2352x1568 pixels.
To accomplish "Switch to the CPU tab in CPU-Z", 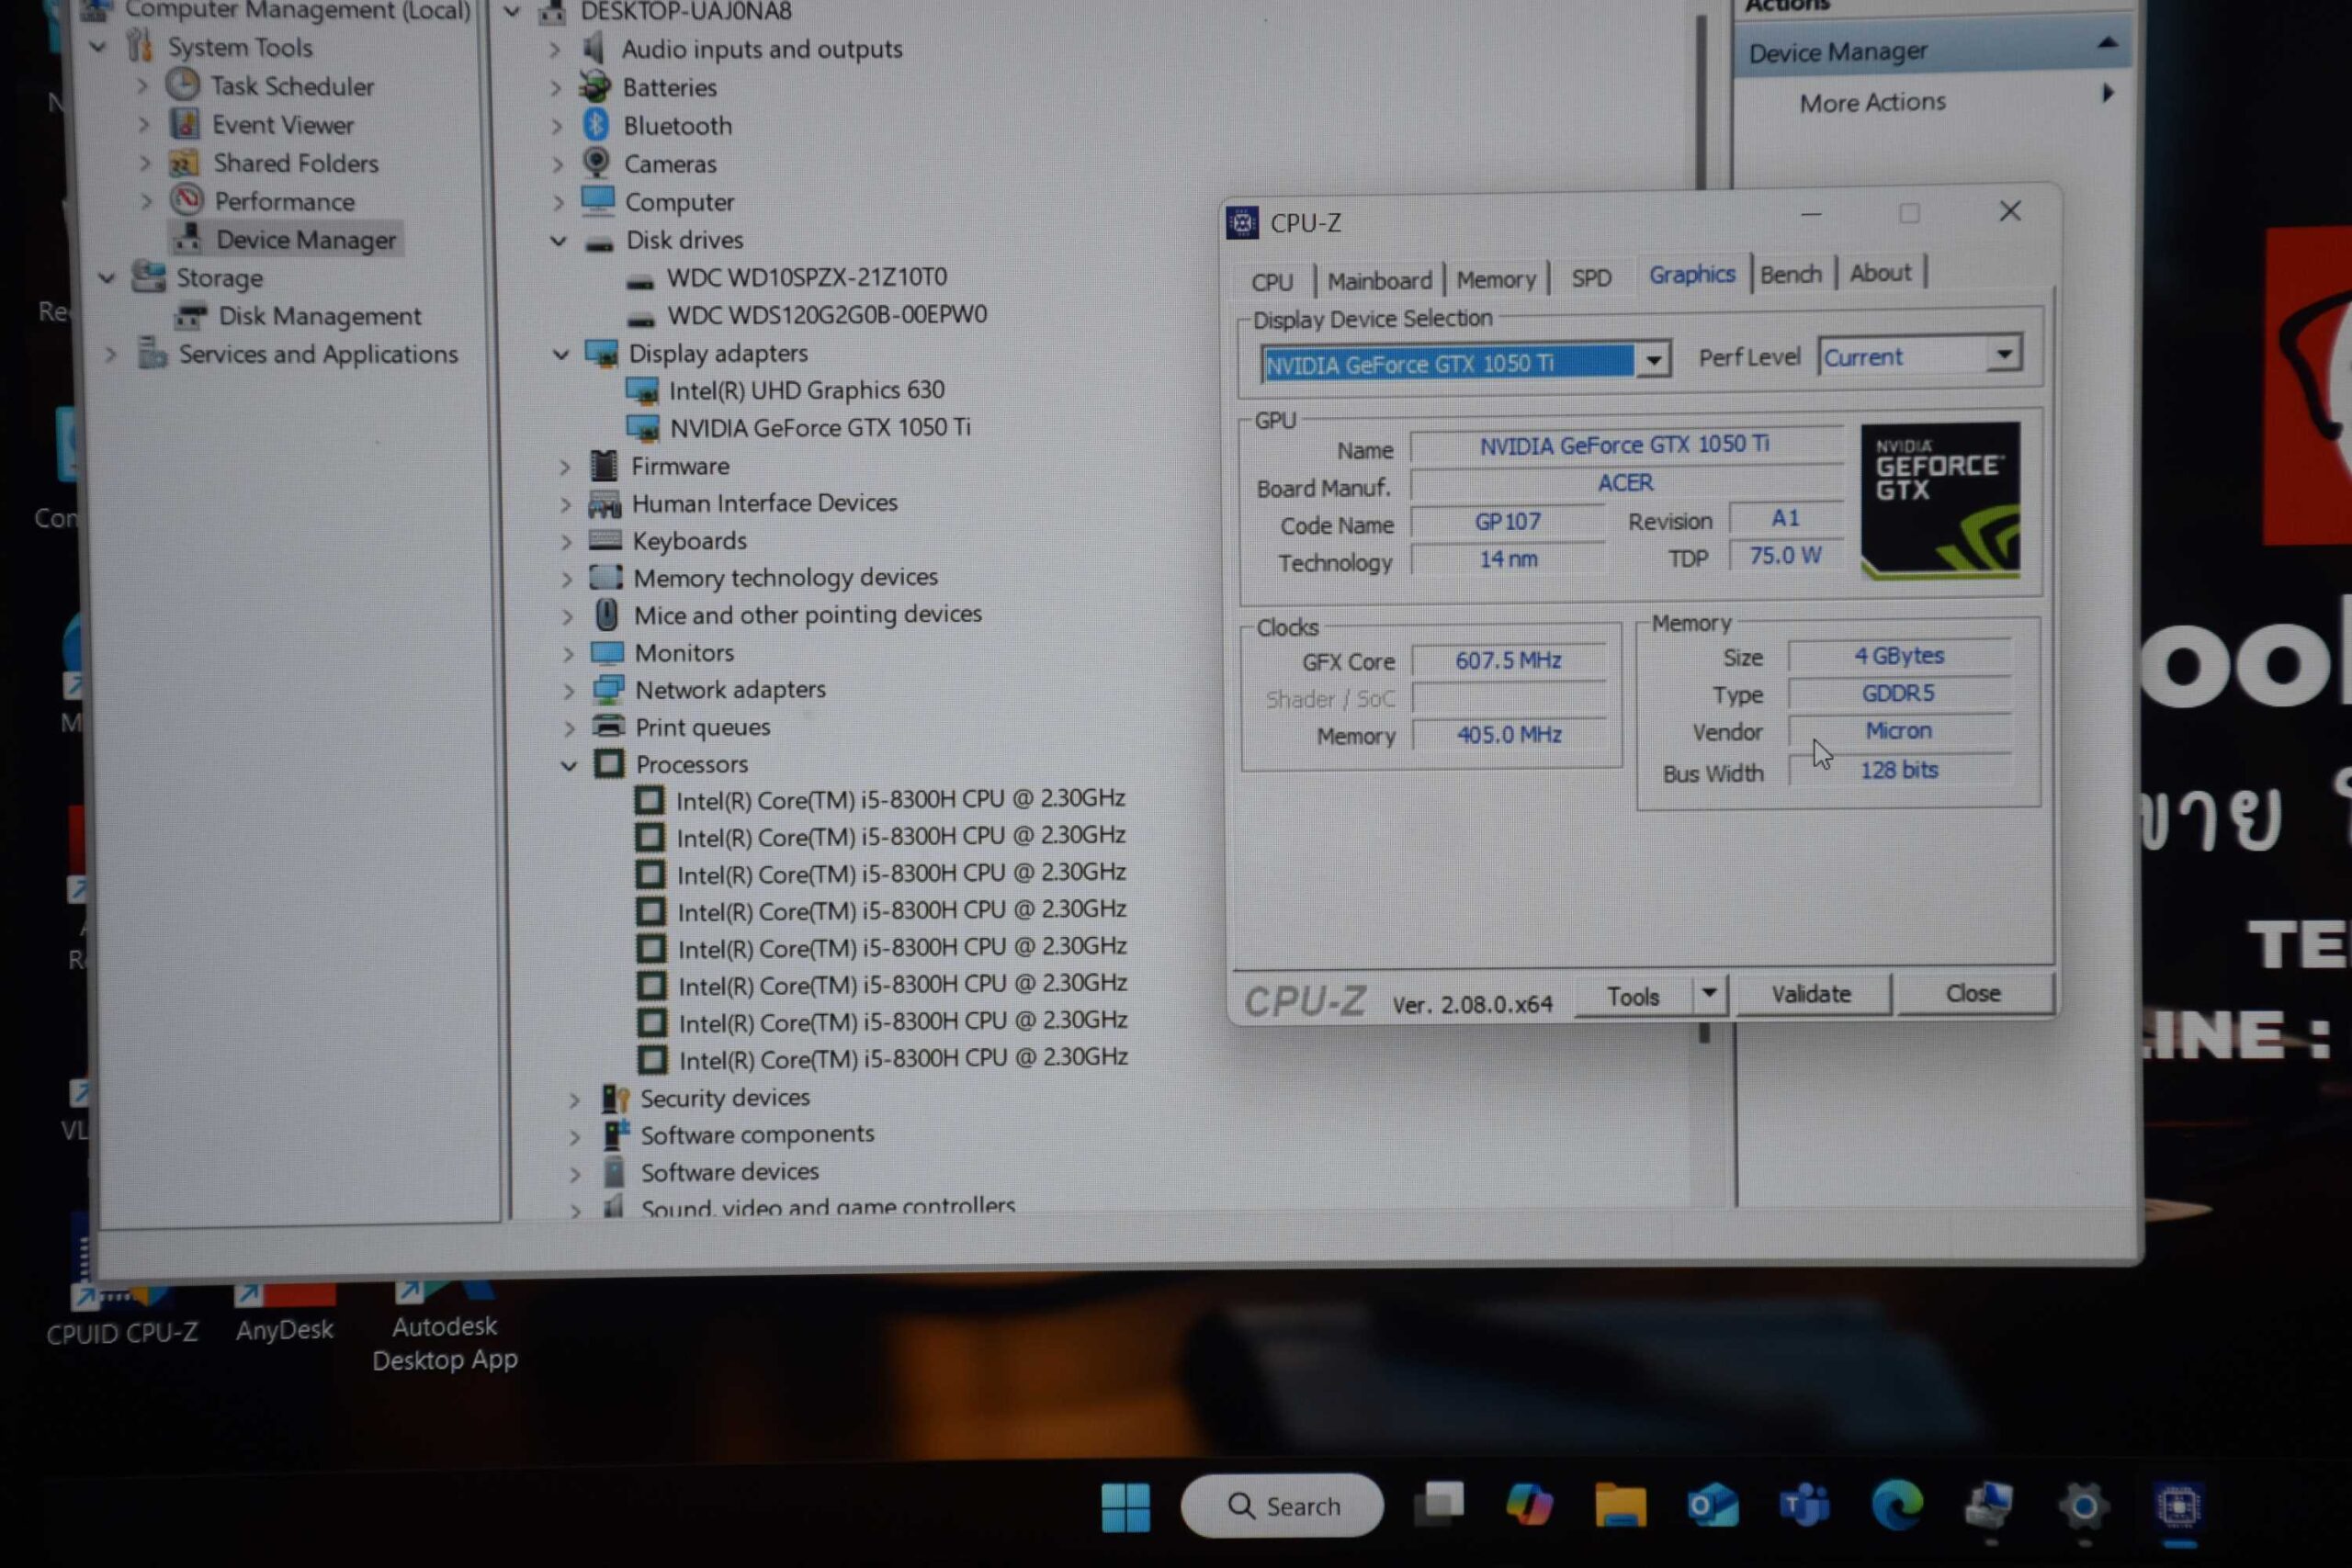I will [x=1272, y=282].
